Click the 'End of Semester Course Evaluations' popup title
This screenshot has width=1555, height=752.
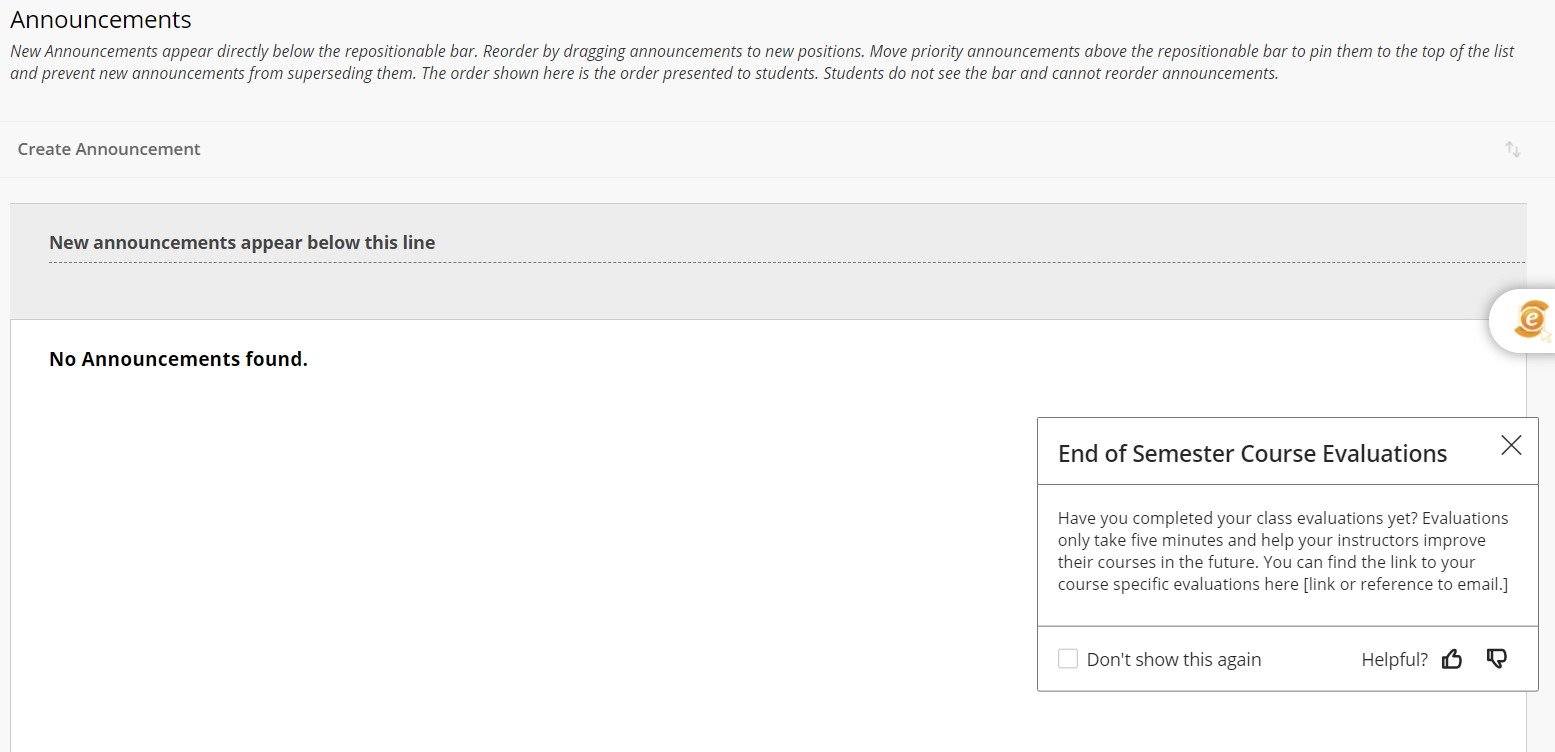[1252, 454]
